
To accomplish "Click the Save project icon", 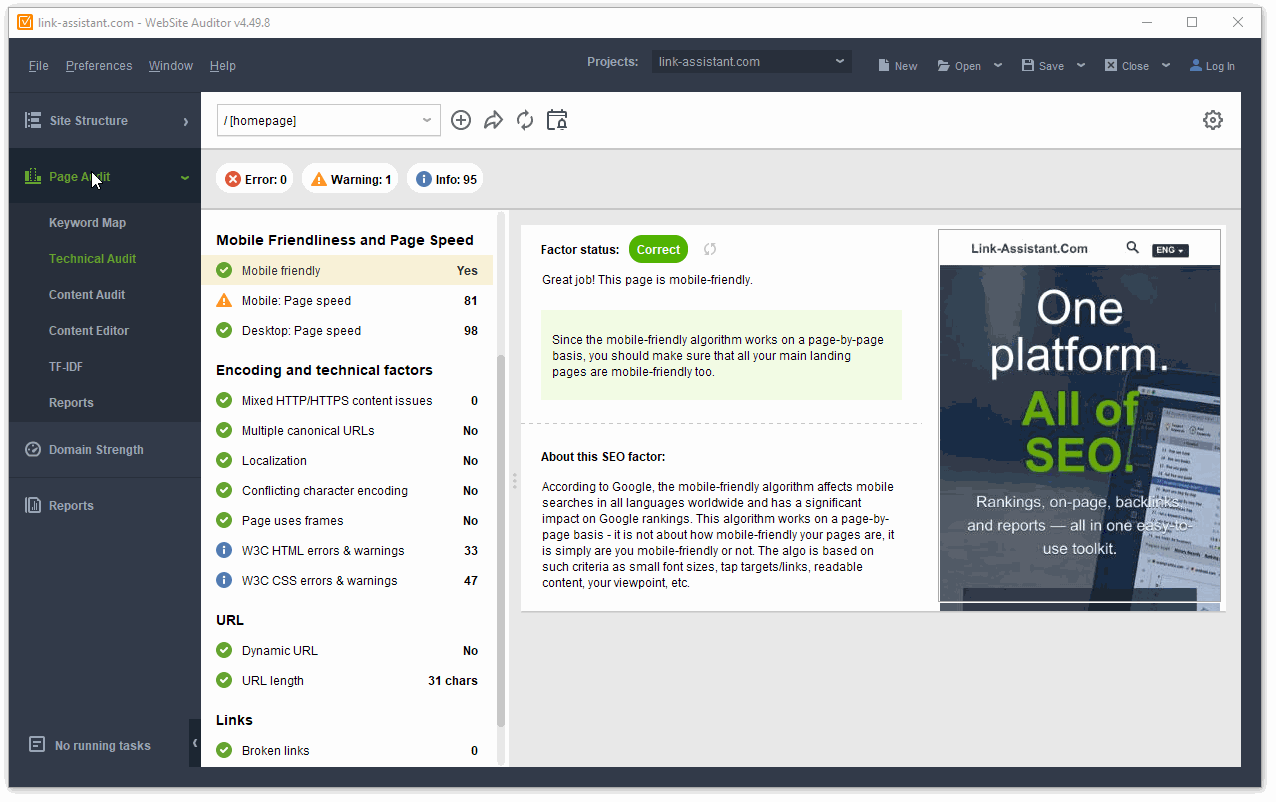I will (1028, 65).
